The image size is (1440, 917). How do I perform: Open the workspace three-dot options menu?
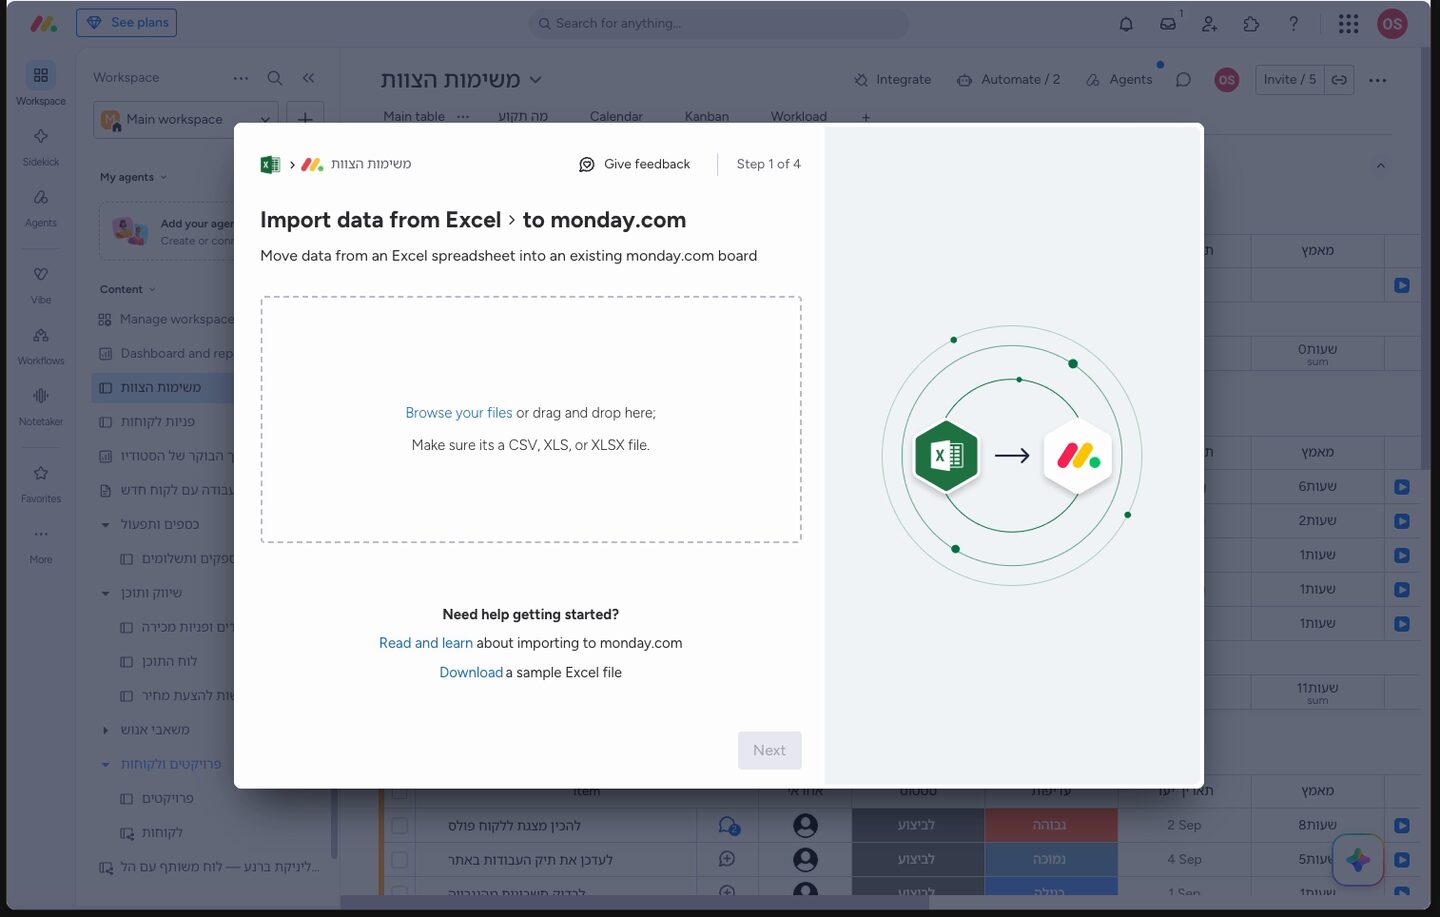[241, 78]
